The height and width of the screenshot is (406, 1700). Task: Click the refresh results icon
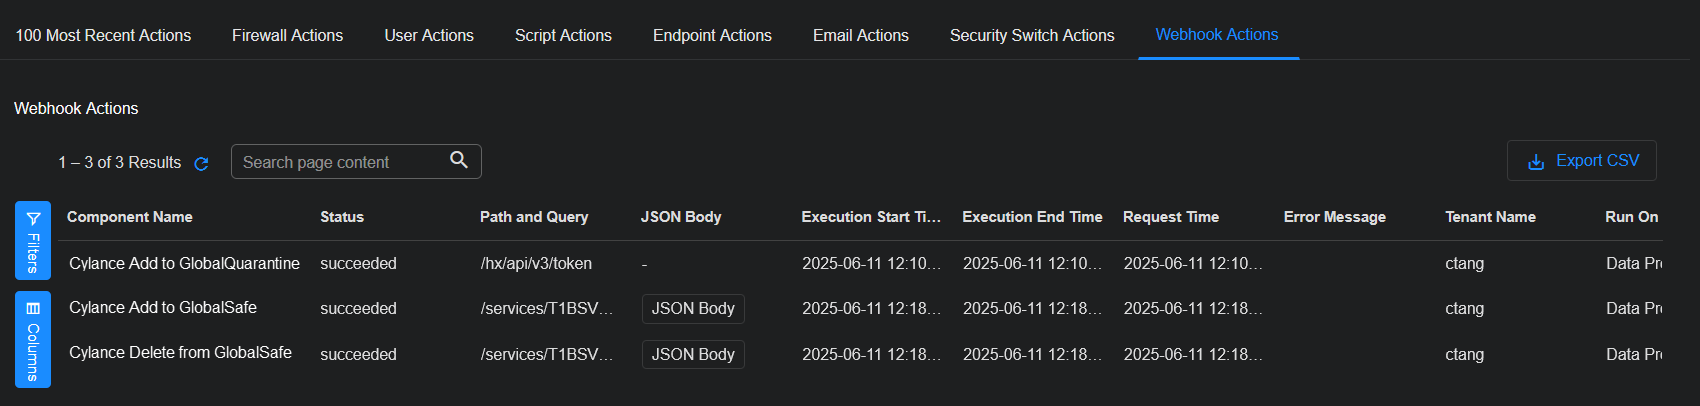coord(201,164)
